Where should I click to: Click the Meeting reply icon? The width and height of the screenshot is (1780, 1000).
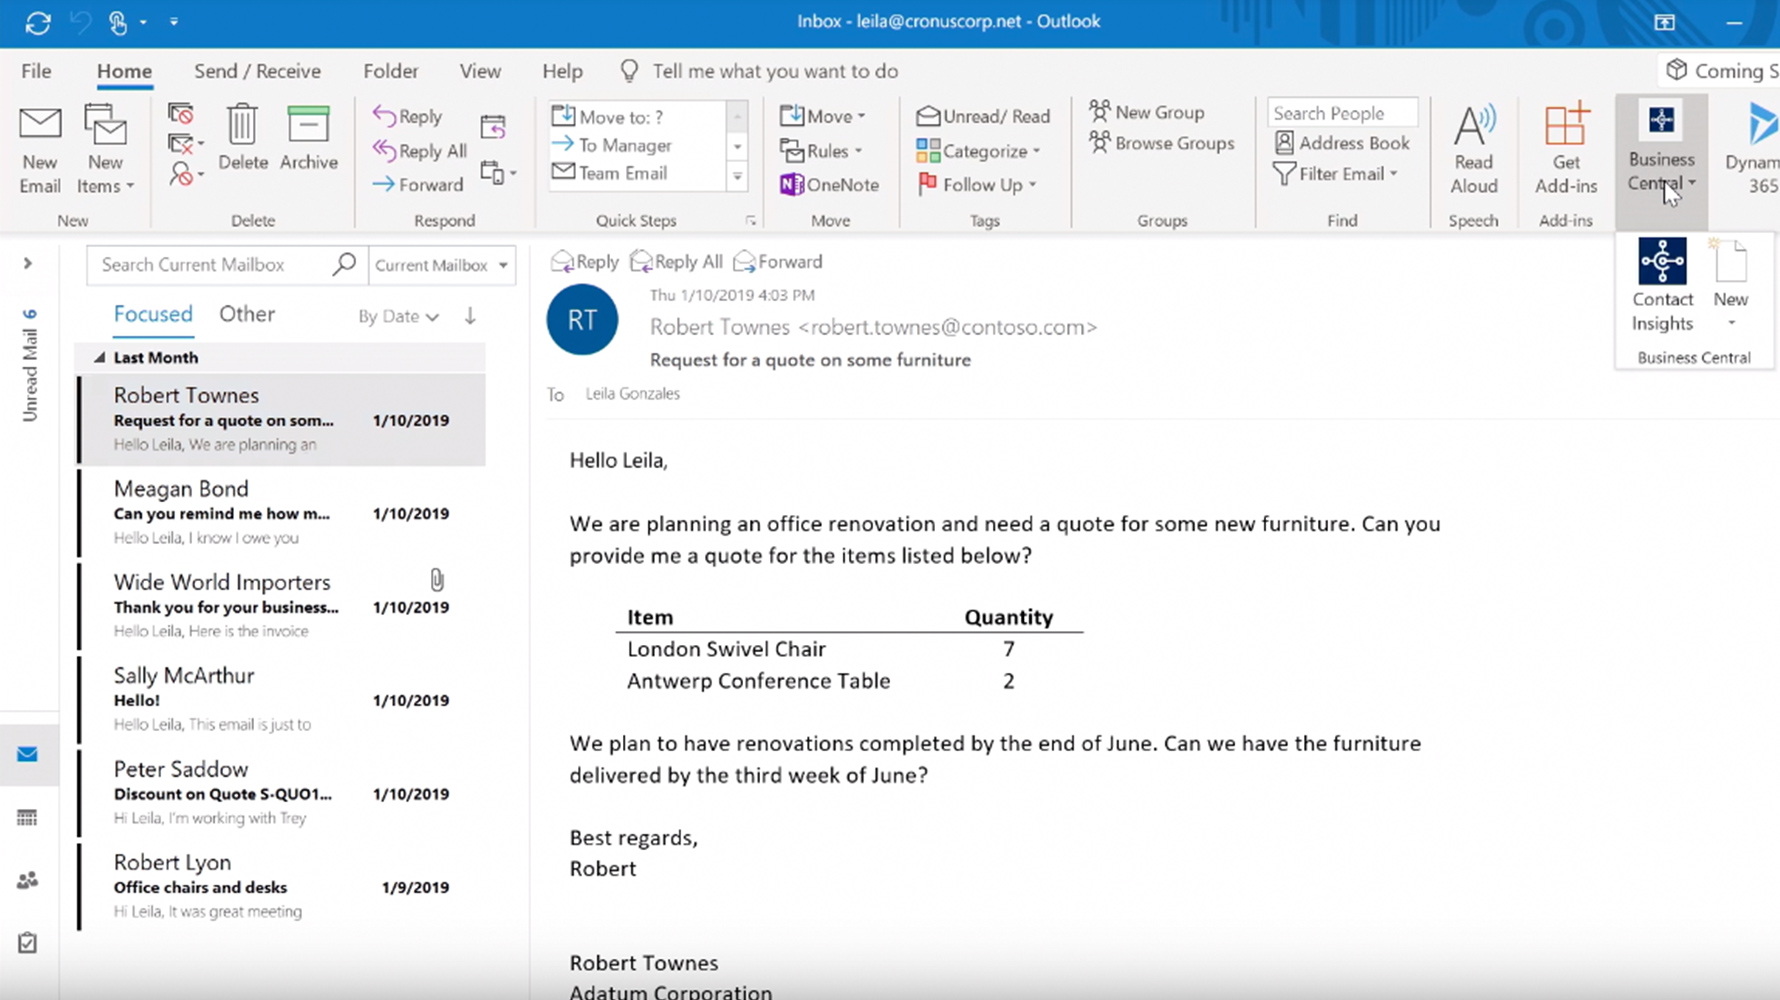pos(493,127)
